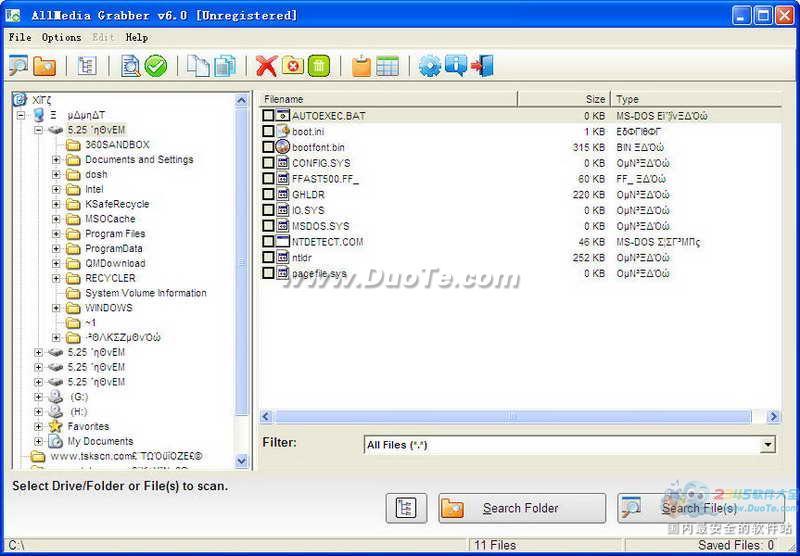Click the green checkmark toolbar icon
This screenshot has width=800, height=556.
[156, 66]
